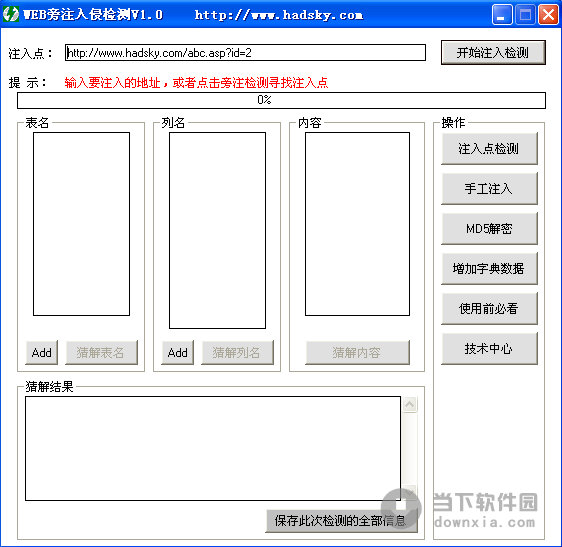Screen dimensions: 562x547
Task: Open 注入点检测 operation
Action: (x=489, y=149)
